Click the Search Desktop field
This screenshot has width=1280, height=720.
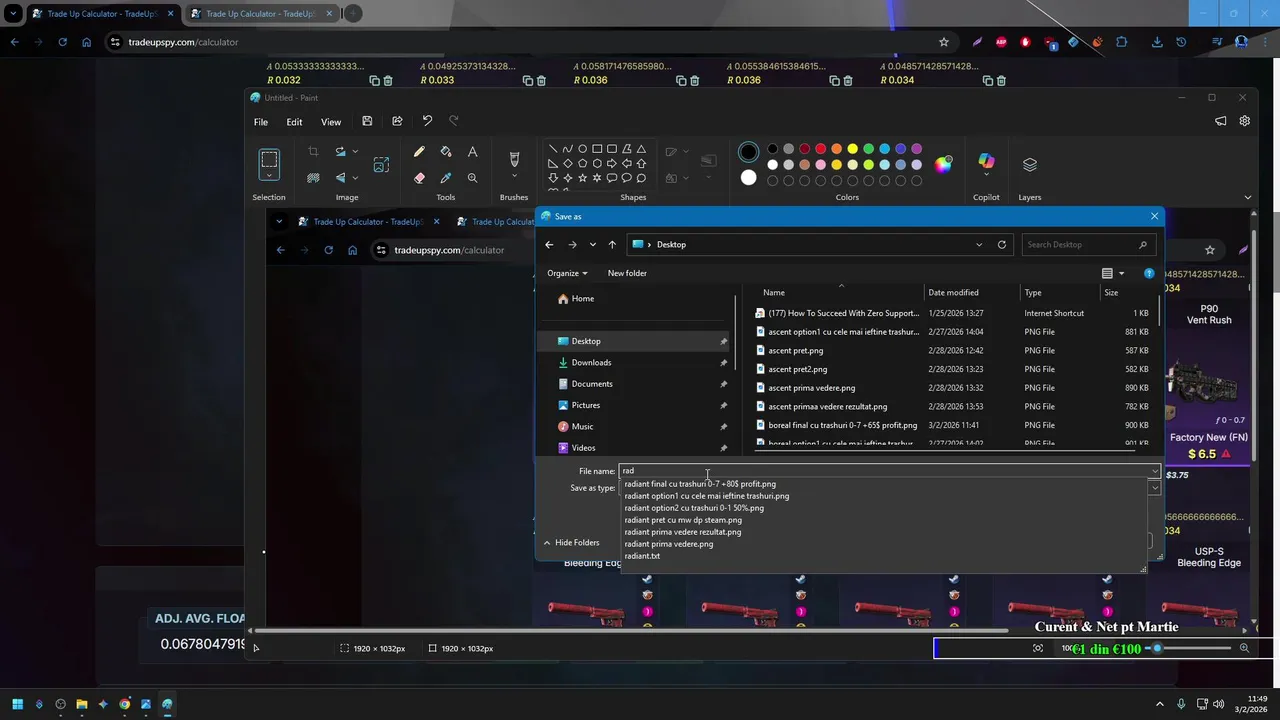point(1087,244)
